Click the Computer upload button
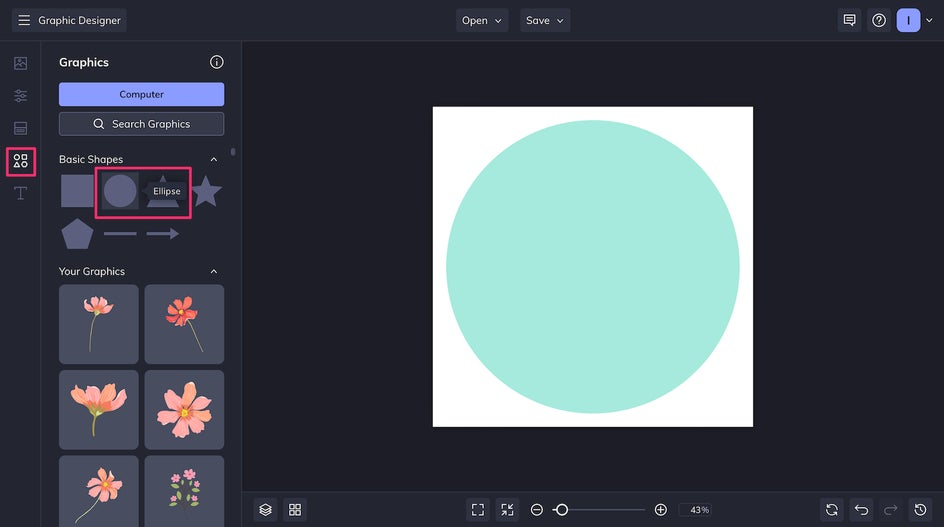This screenshot has width=944, height=527. pyautogui.click(x=141, y=95)
